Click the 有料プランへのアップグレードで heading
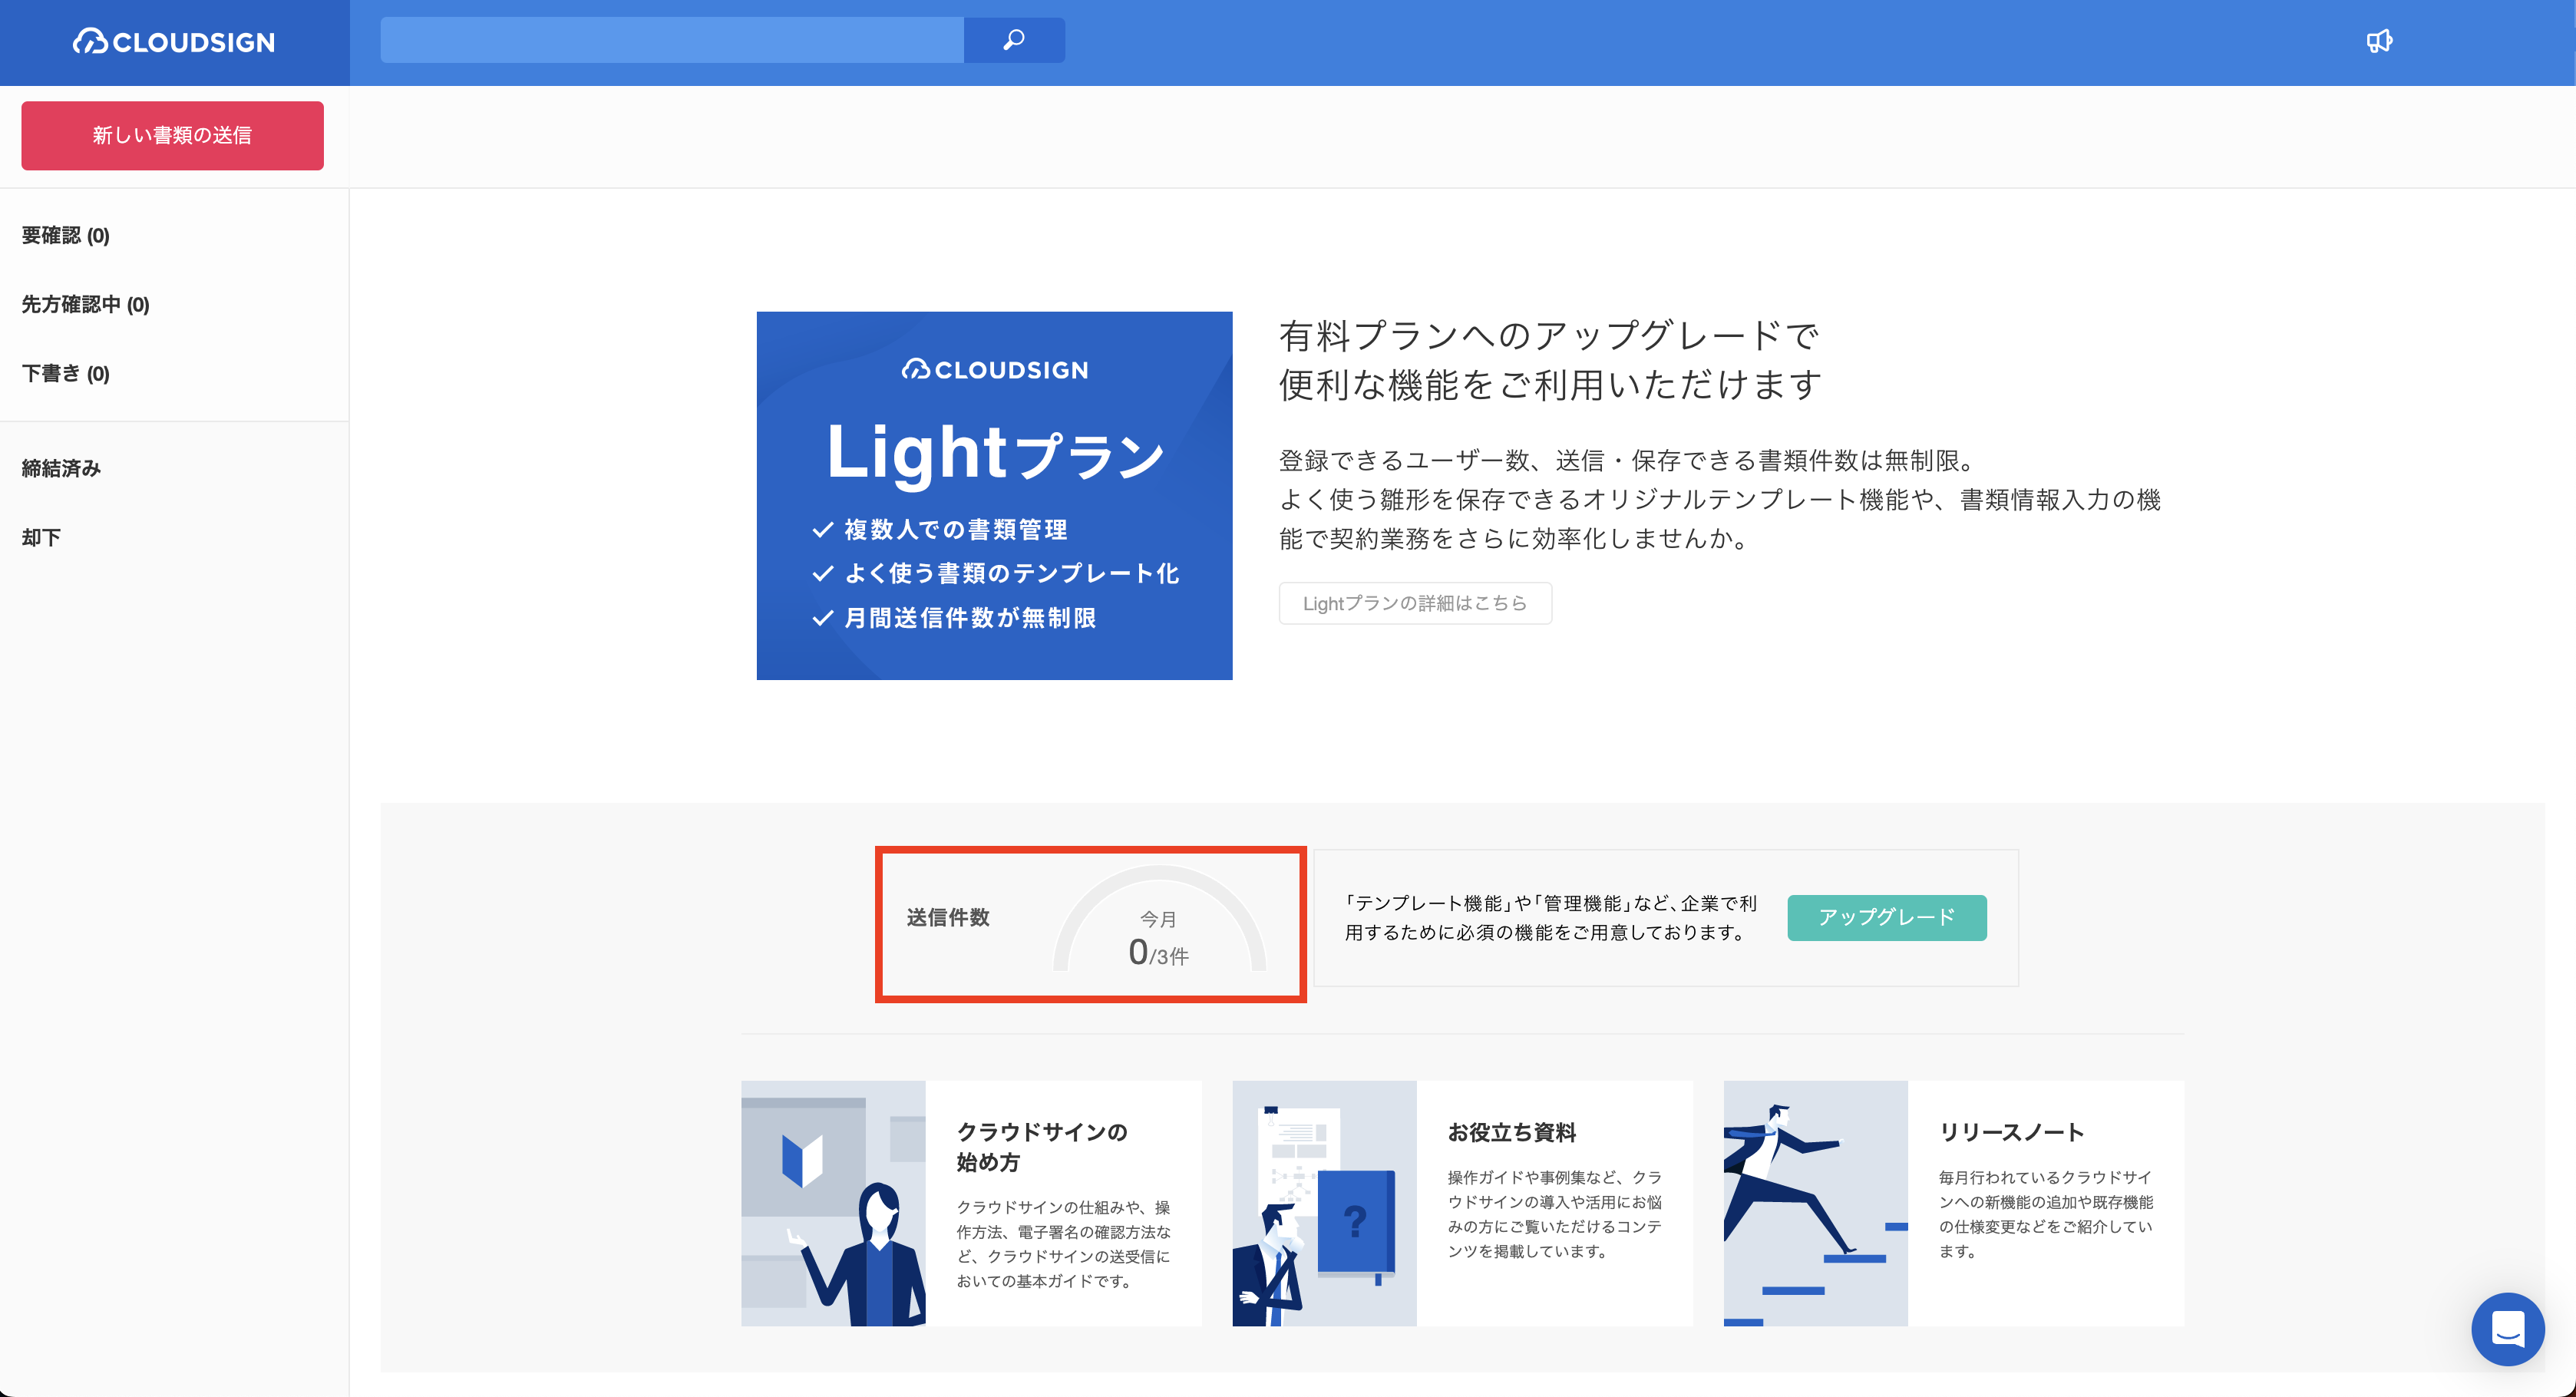The width and height of the screenshot is (2576, 1397). coord(1549,336)
